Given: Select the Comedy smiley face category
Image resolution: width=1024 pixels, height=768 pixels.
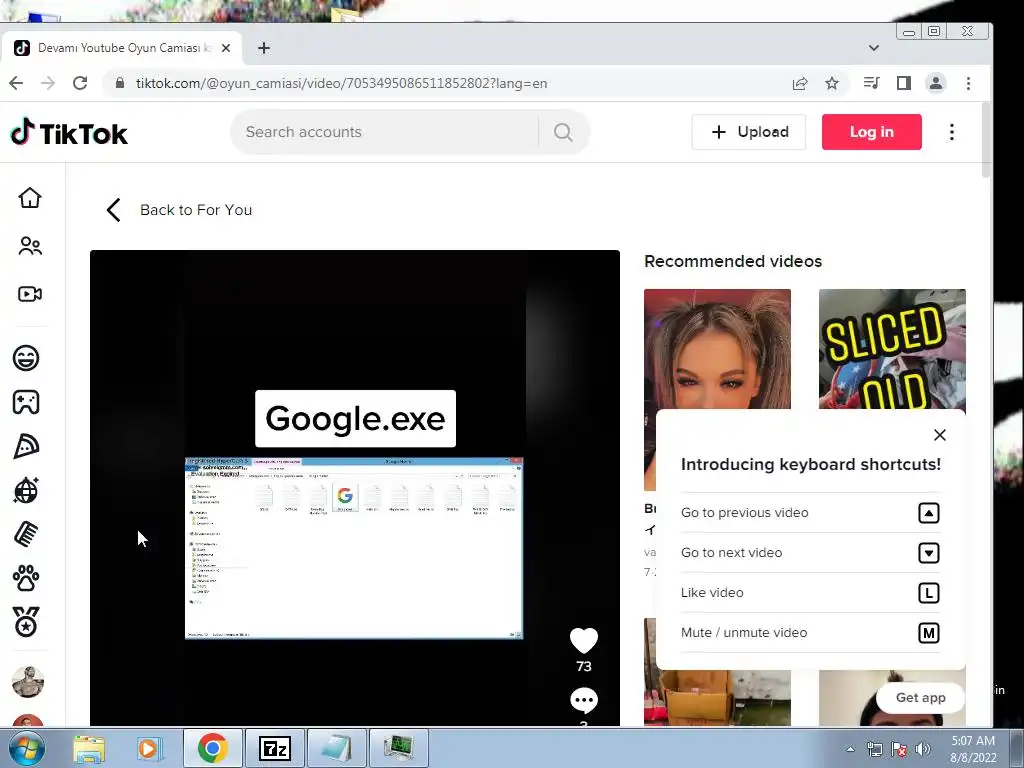Looking at the screenshot, I should coord(26,358).
